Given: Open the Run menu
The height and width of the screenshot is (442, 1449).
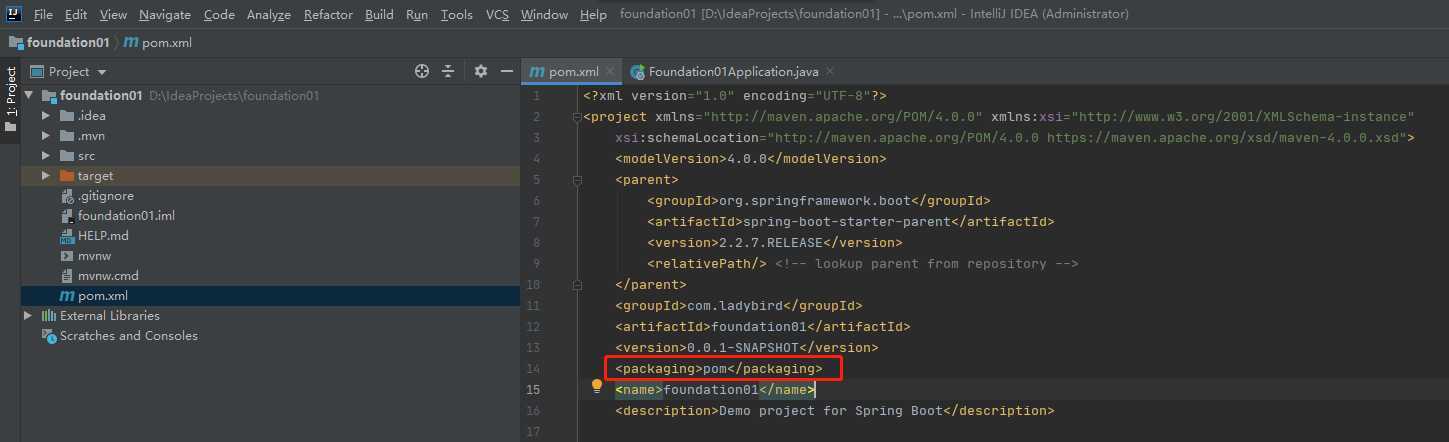Looking at the screenshot, I should click(x=417, y=15).
